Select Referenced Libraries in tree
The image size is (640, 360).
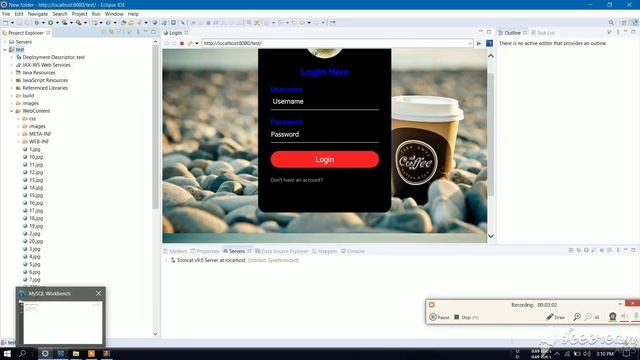[x=42, y=88]
